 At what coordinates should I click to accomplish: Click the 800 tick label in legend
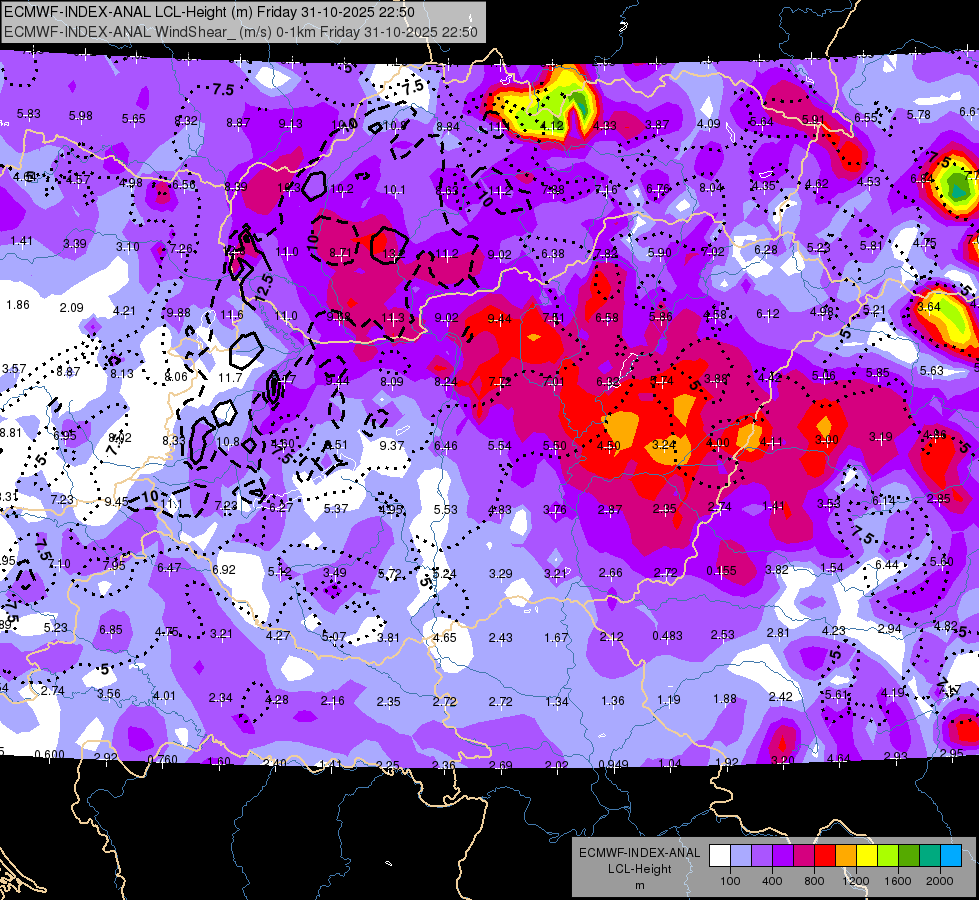[x=814, y=881]
